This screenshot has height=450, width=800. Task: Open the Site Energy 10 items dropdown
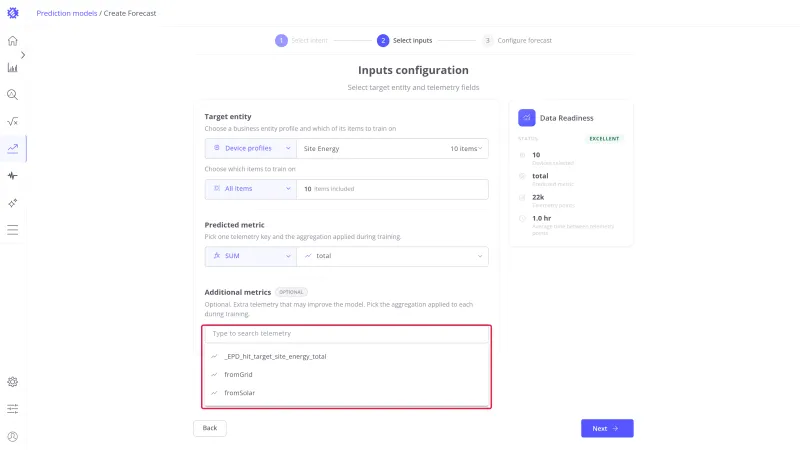(x=392, y=148)
